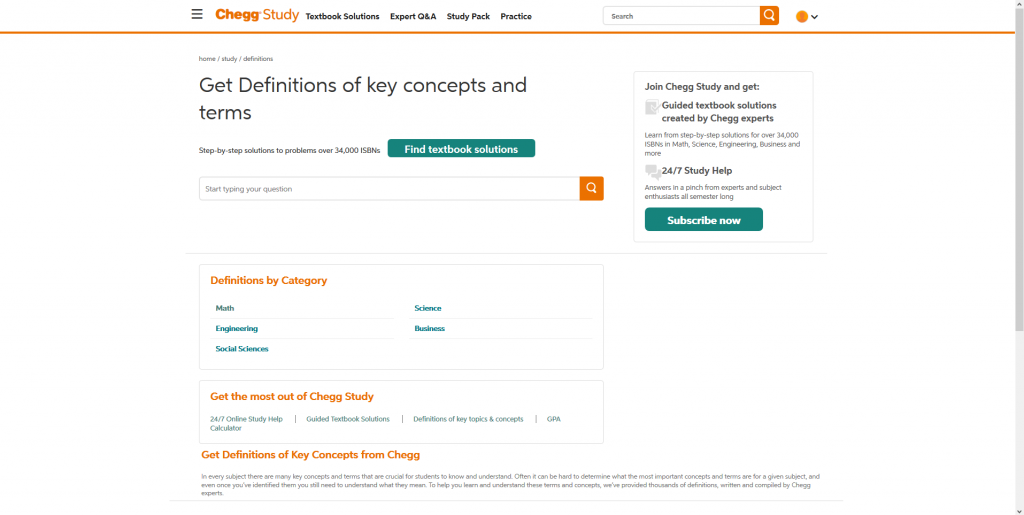Expand the account dropdown chevron
The height and width of the screenshot is (515, 1024).
[x=815, y=17]
